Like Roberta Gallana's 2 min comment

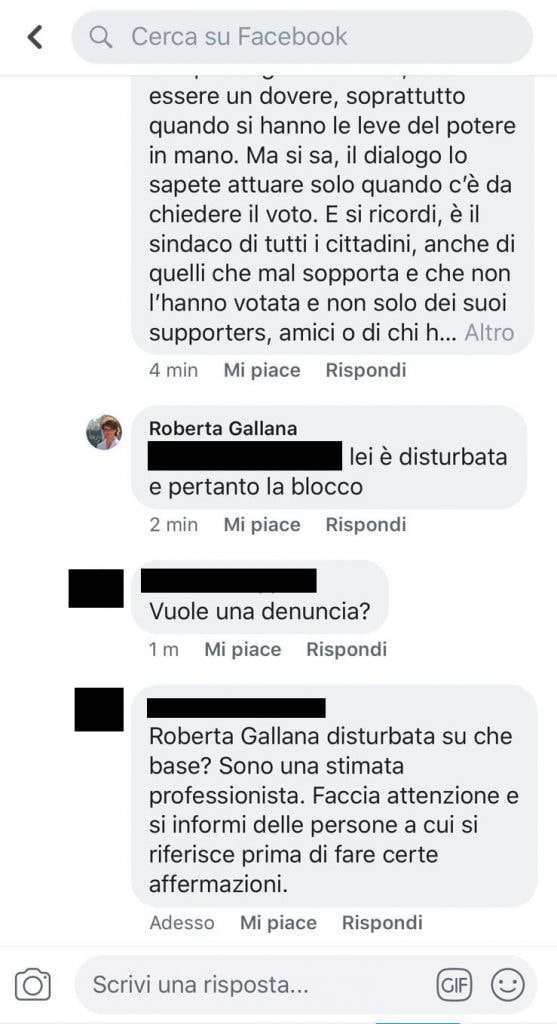tap(262, 524)
